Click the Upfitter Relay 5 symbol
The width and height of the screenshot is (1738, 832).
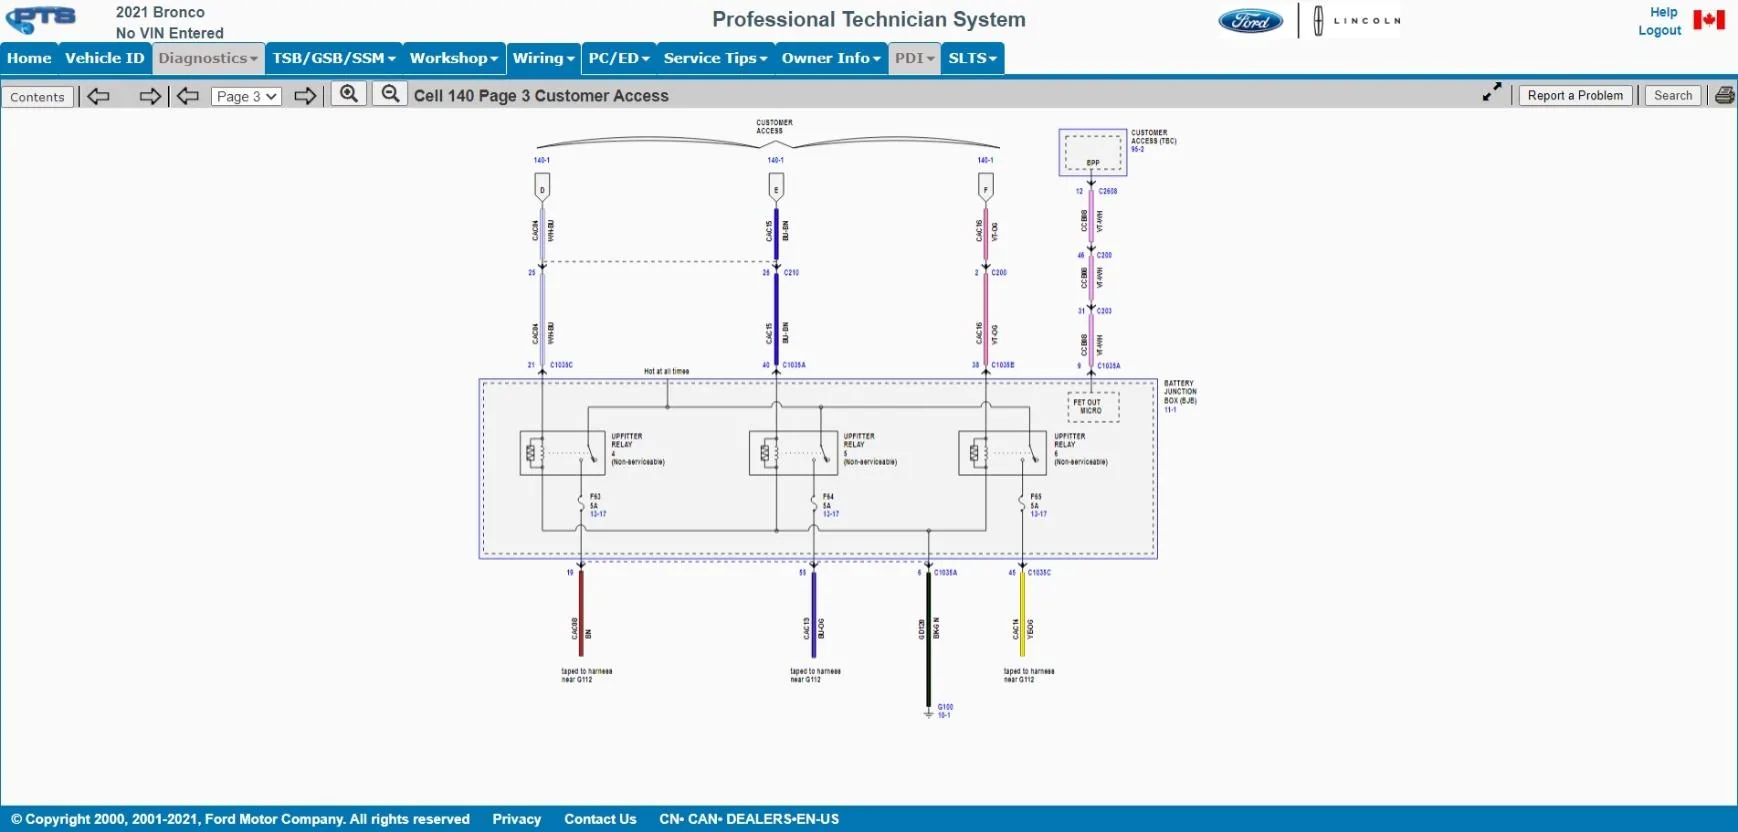[793, 453]
